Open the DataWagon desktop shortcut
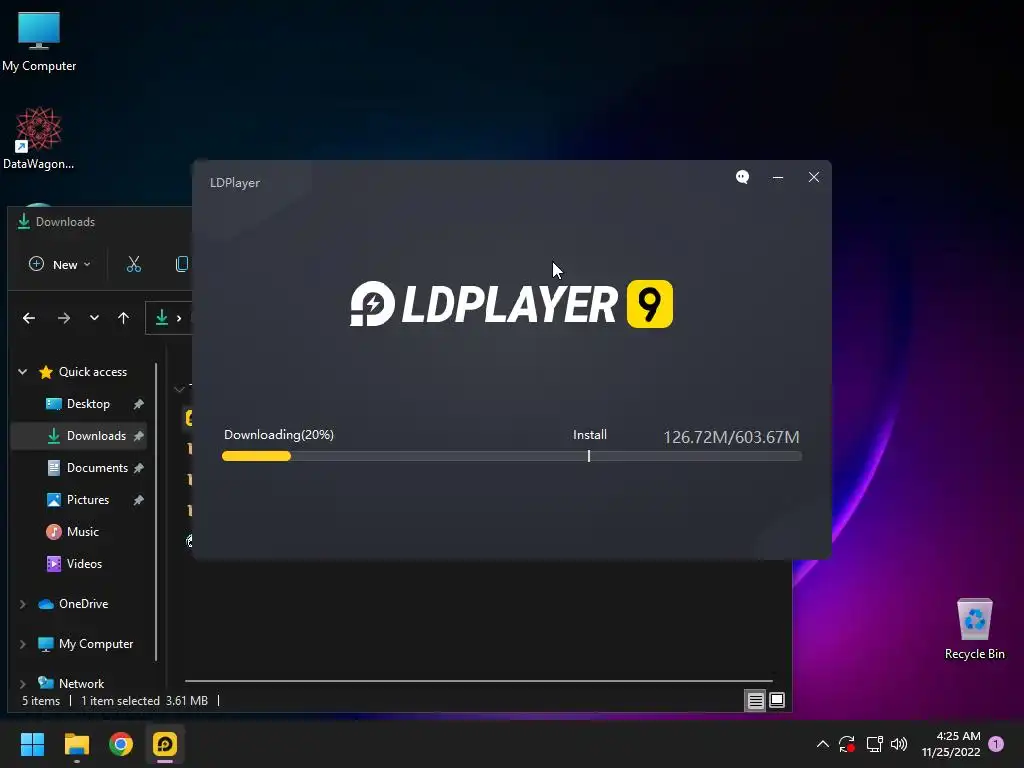 point(39,138)
